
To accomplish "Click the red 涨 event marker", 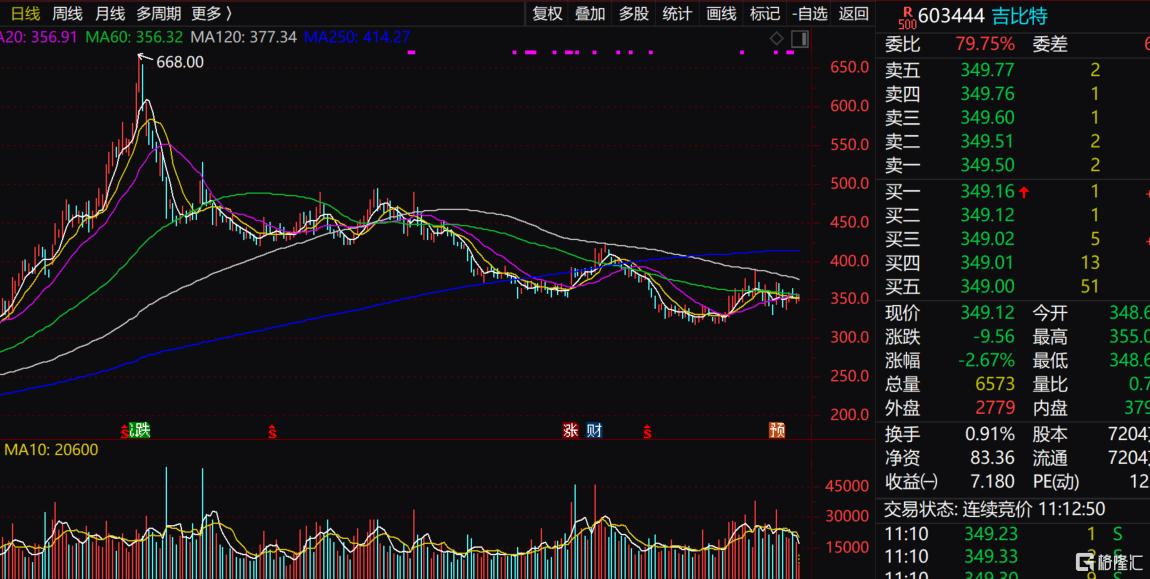I will tap(571, 430).
